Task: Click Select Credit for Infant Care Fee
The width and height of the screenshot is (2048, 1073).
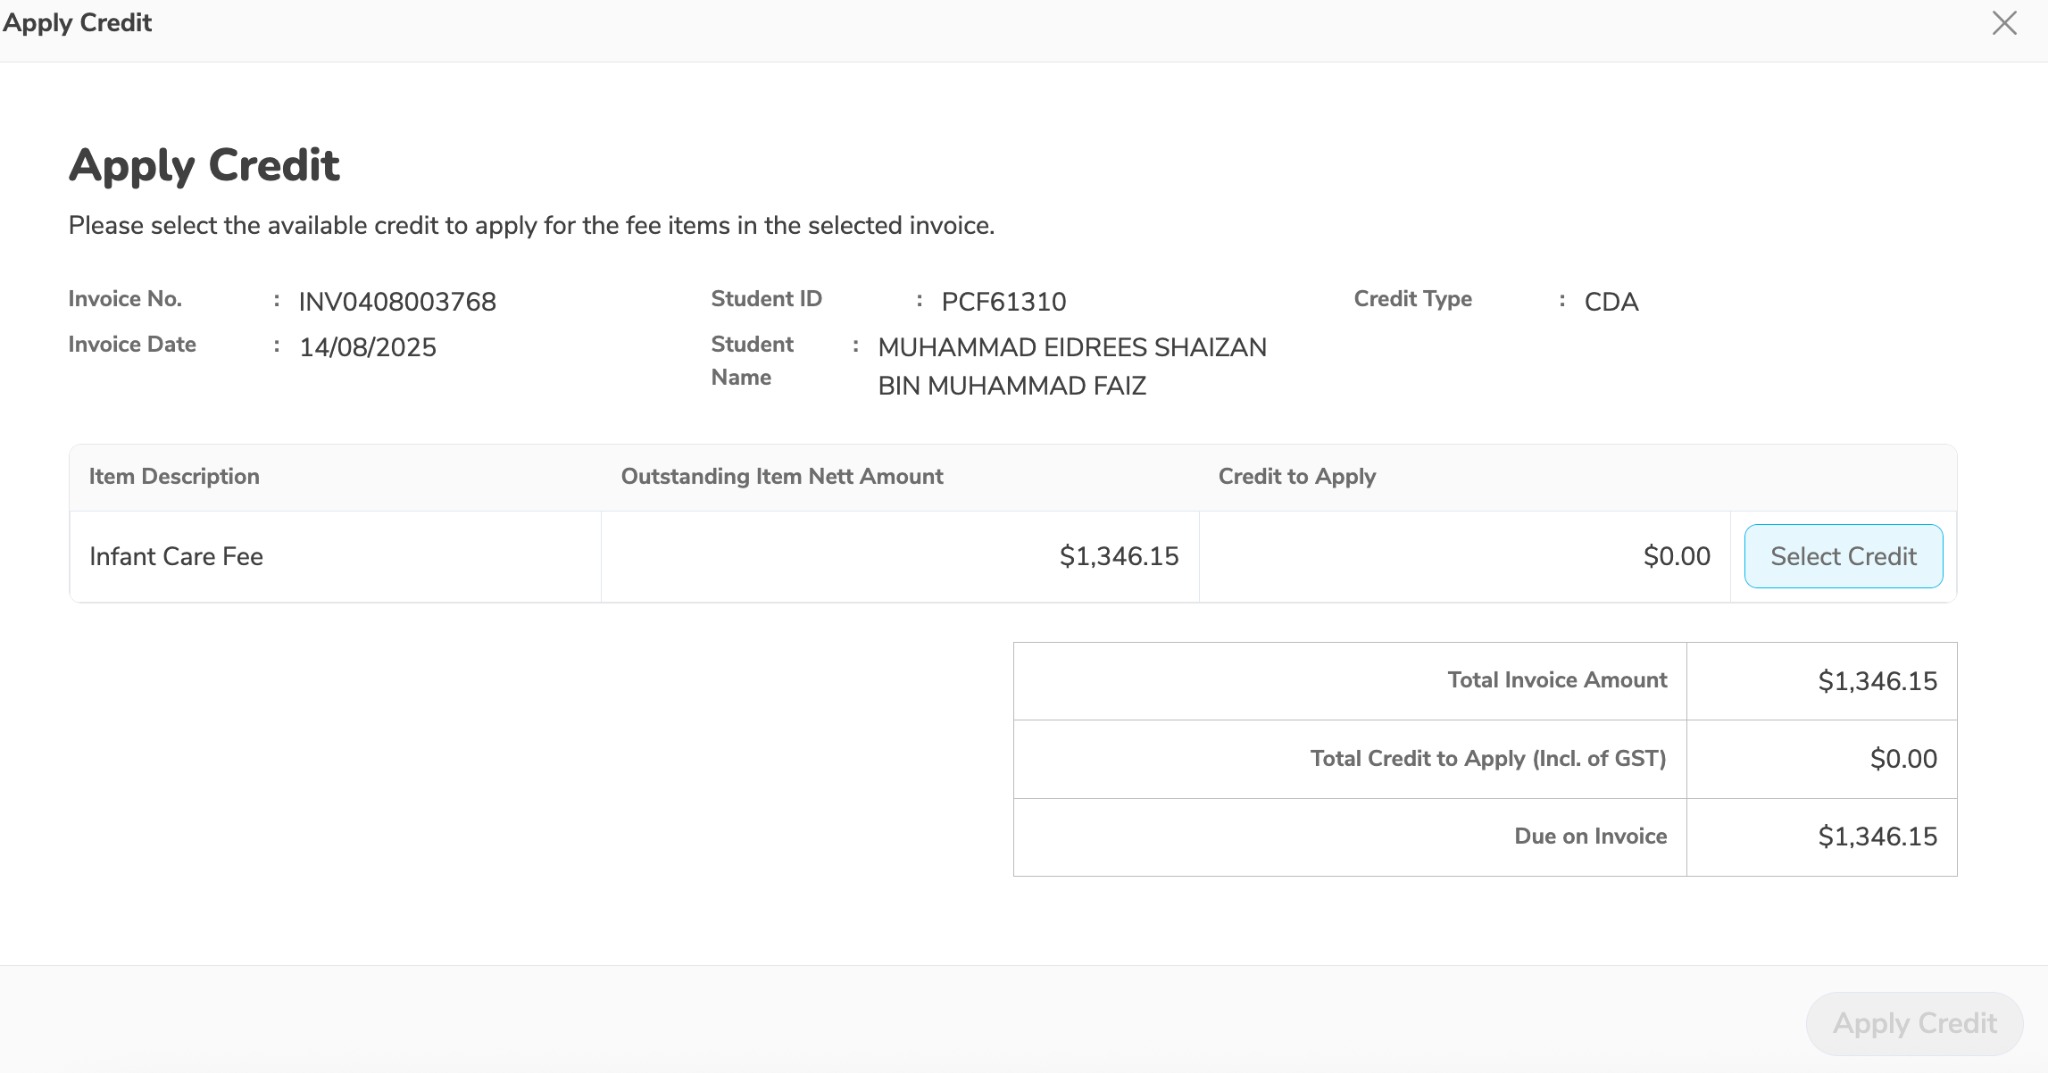Action: (x=1843, y=556)
